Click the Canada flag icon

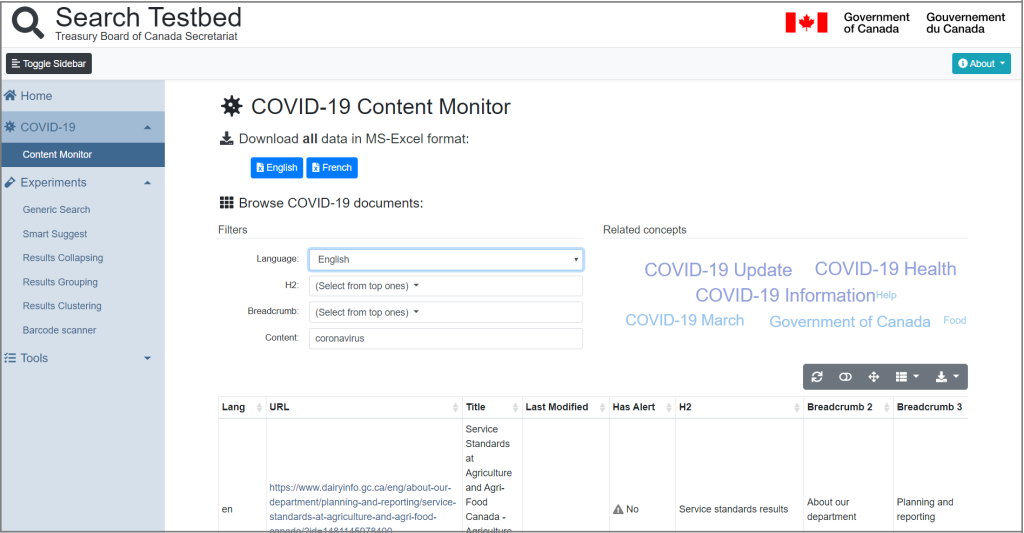807,23
